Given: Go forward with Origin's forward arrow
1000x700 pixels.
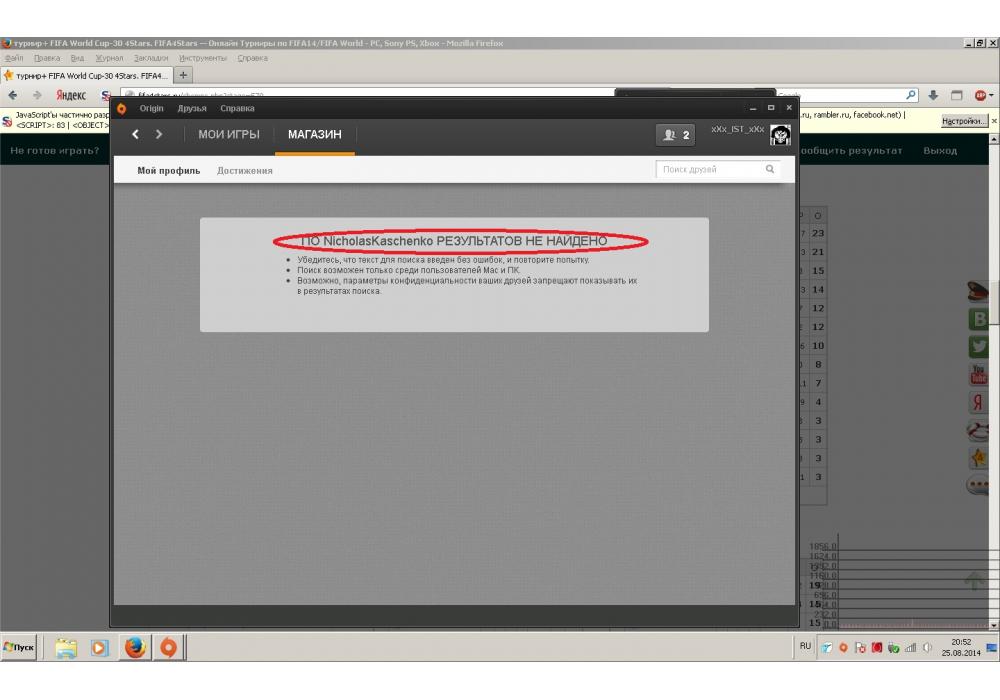Looking at the screenshot, I should (158, 135).
